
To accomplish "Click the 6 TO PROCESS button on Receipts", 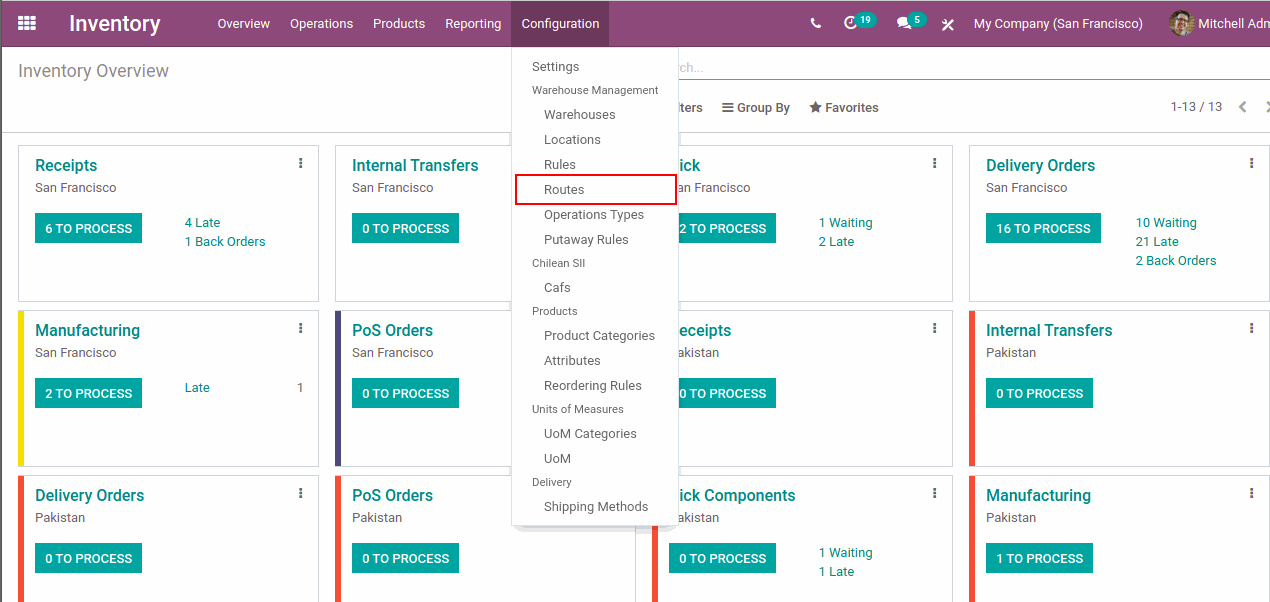I will click(88, 229).
